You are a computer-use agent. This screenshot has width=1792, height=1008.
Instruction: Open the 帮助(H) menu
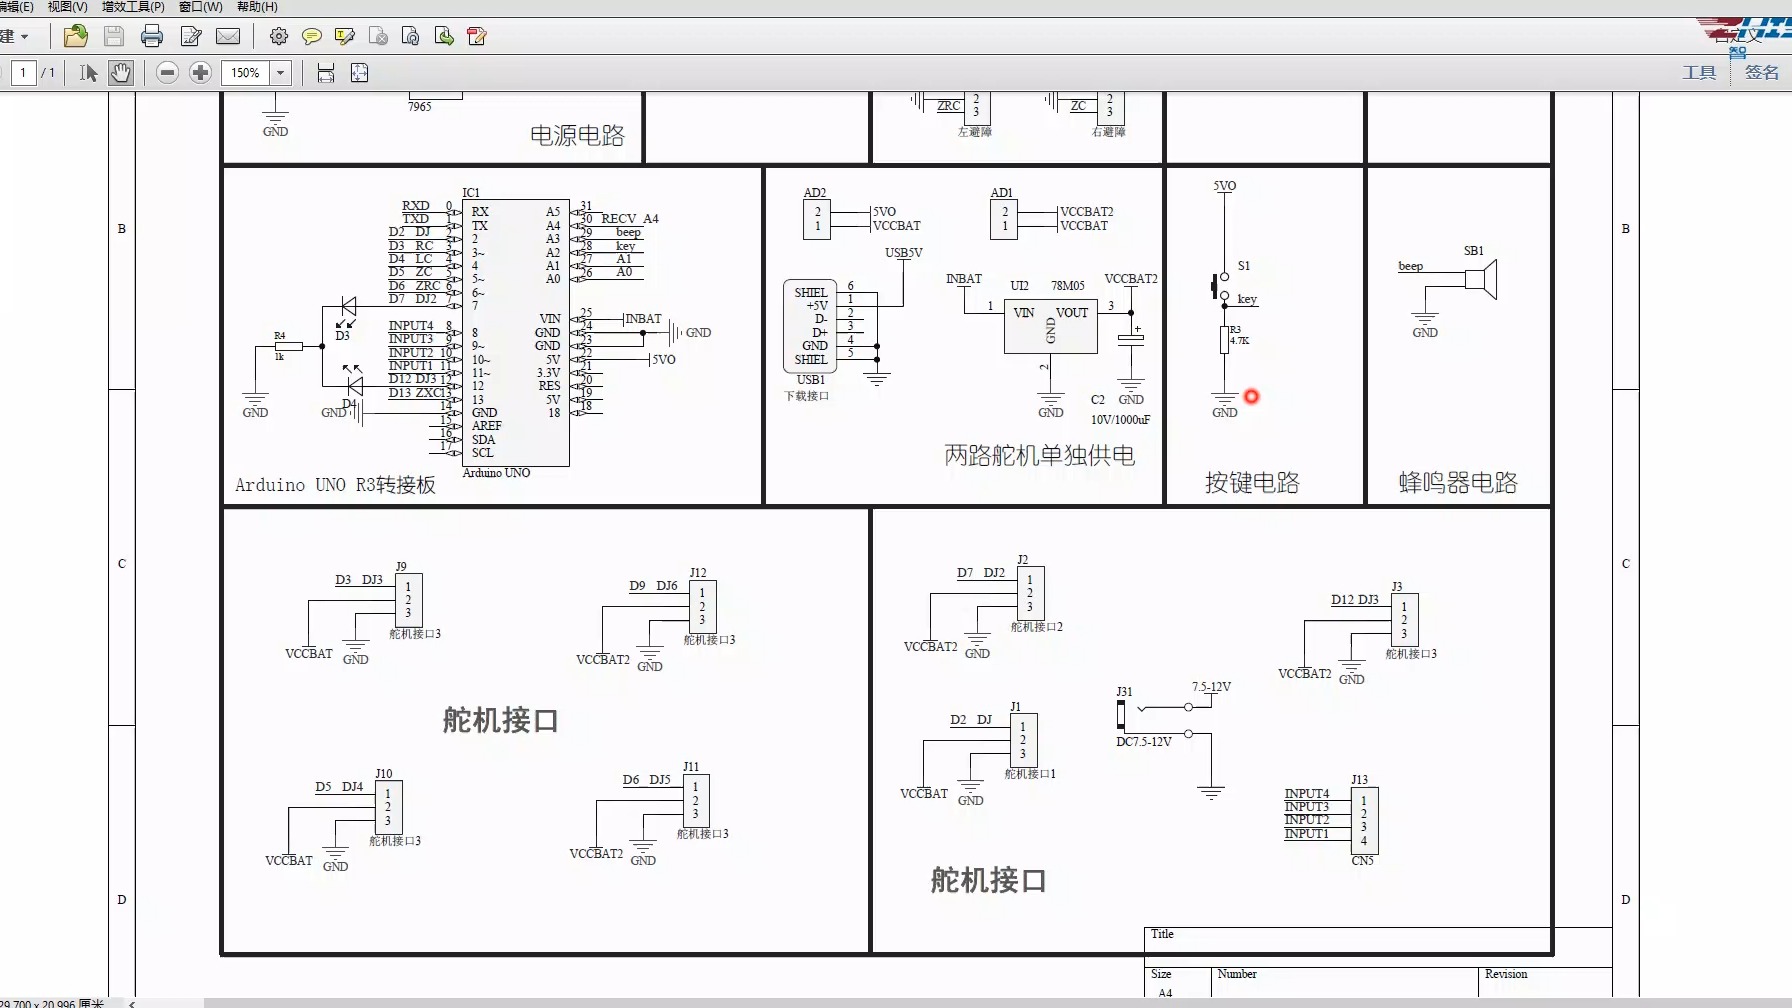click(x=257, y=7)
